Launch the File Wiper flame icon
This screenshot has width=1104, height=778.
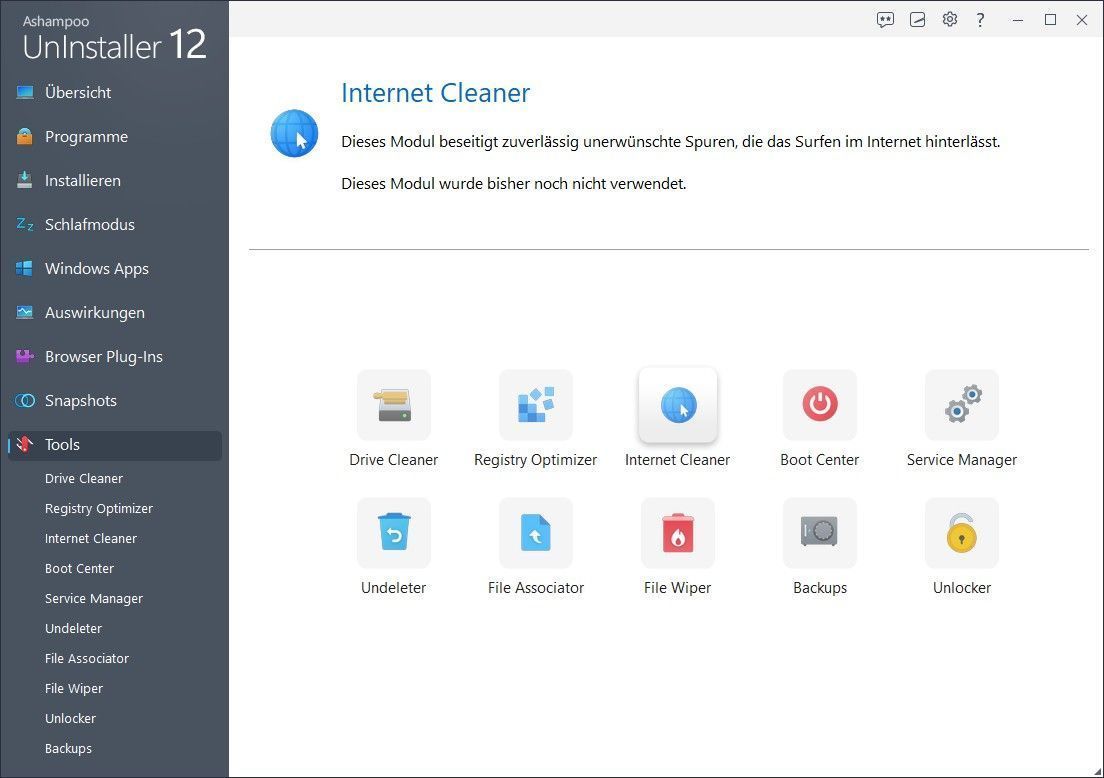[677, 533]
